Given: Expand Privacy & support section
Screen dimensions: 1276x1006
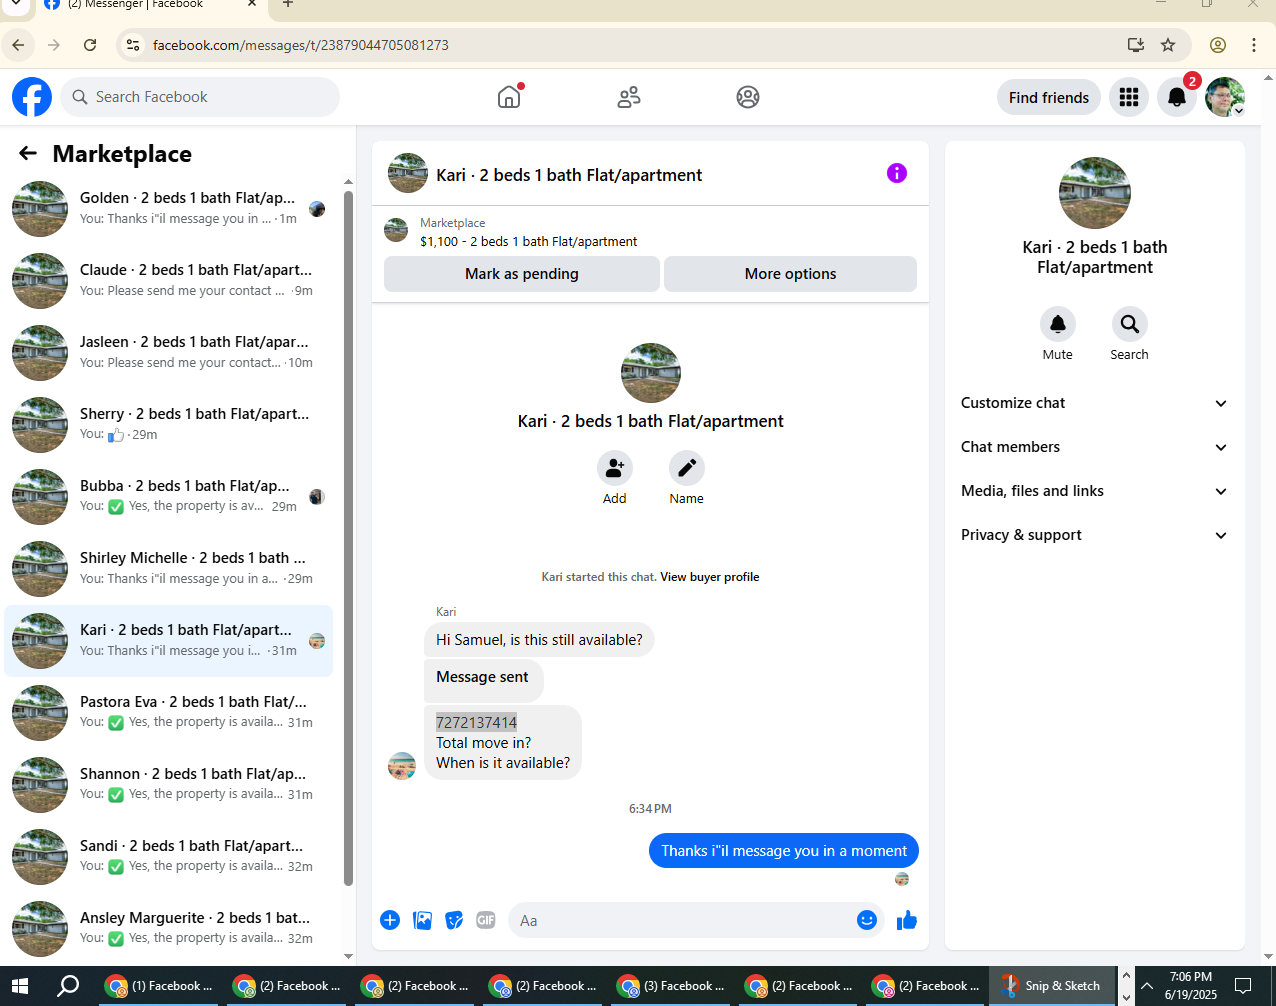Looking at the screenshot, I should [x=1095, y=535].
